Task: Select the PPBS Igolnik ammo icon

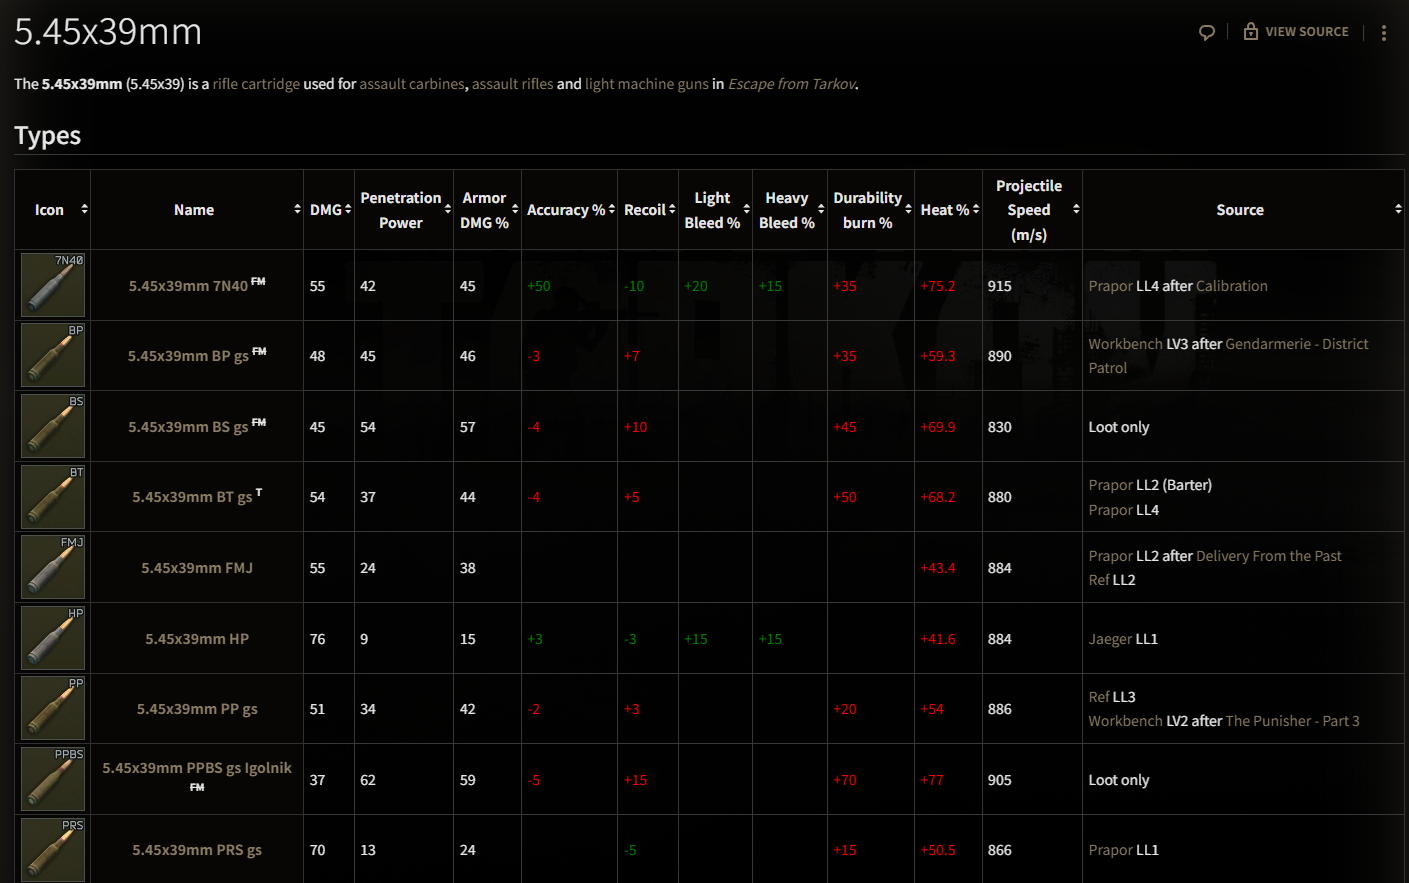Action: [x=53, y=779]
